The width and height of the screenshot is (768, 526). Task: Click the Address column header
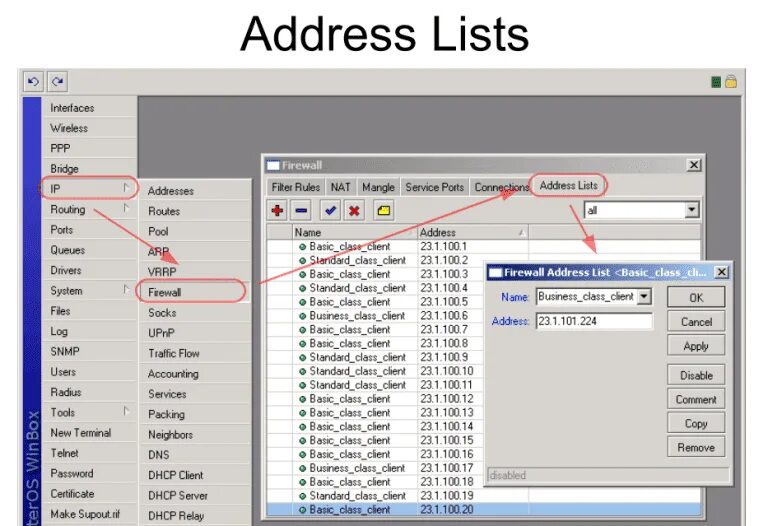pos(473,233)
